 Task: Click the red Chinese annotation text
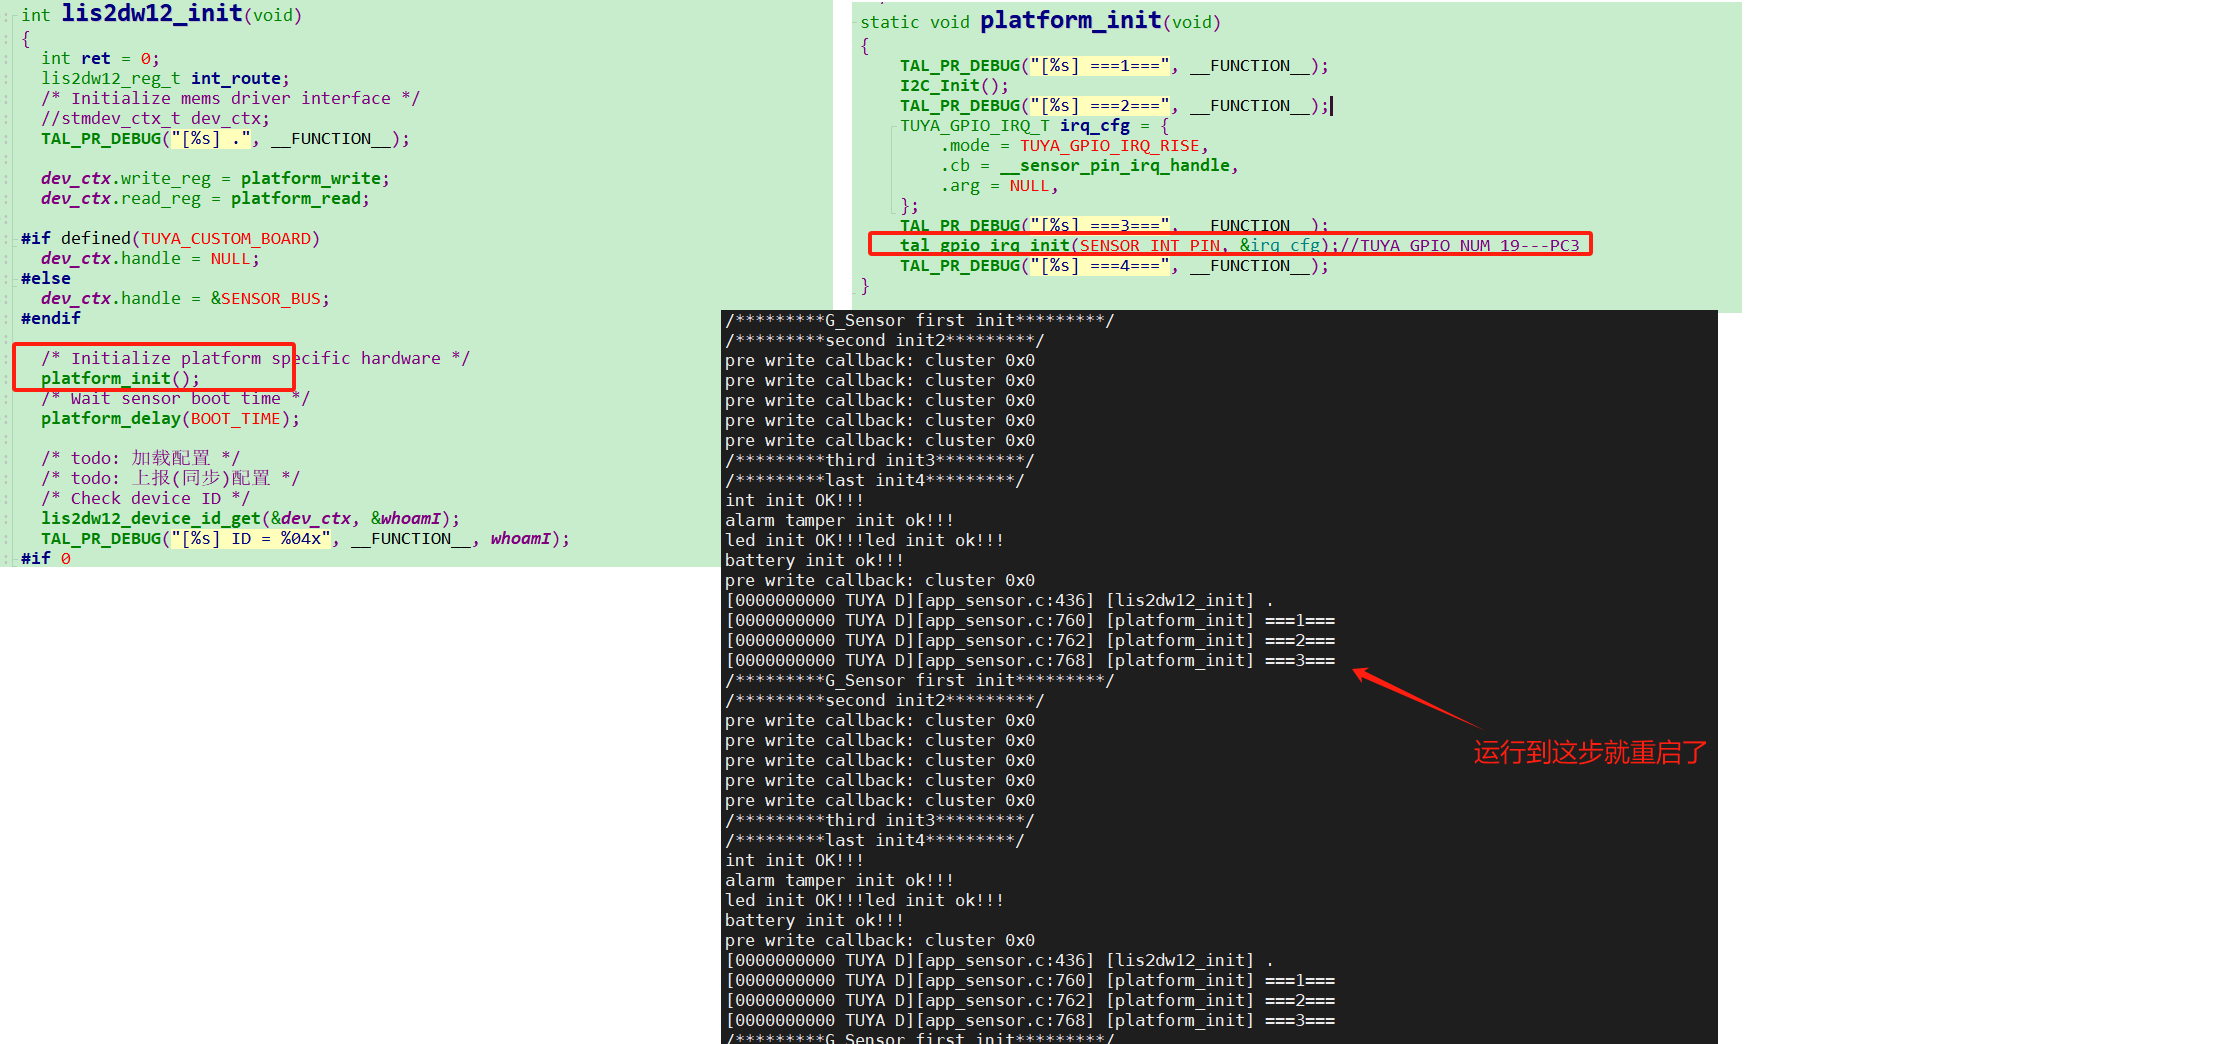(1590, 752)
